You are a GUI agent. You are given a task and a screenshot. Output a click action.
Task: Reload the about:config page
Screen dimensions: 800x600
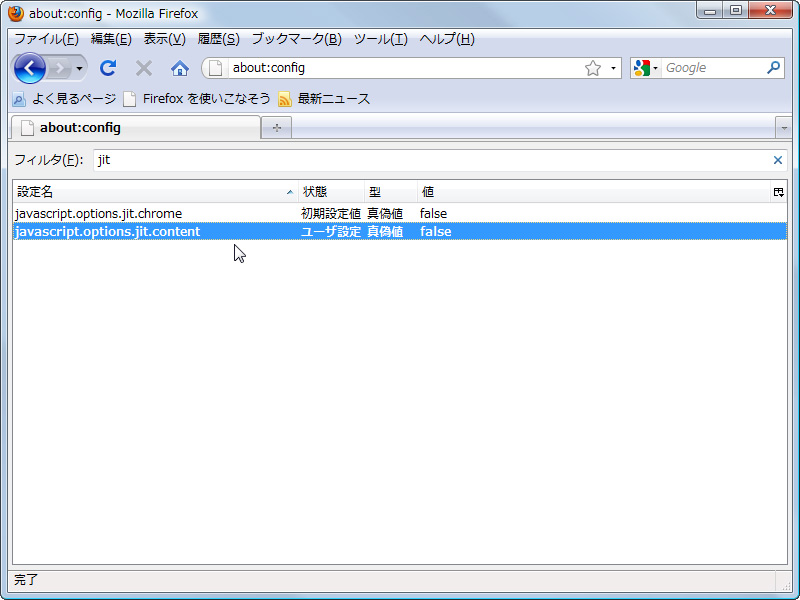point(107,68)
